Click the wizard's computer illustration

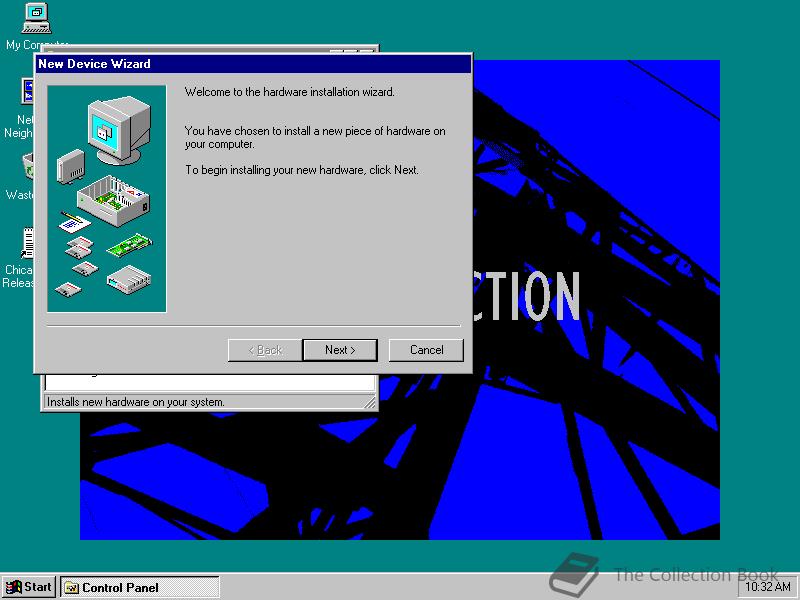107,198
